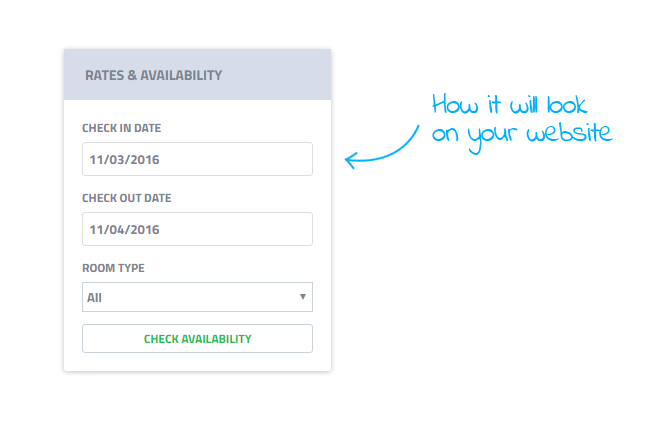This screenshot has width=652, height=436.
Task: Open the Room Type dropdown
Action: coord(198,297)
